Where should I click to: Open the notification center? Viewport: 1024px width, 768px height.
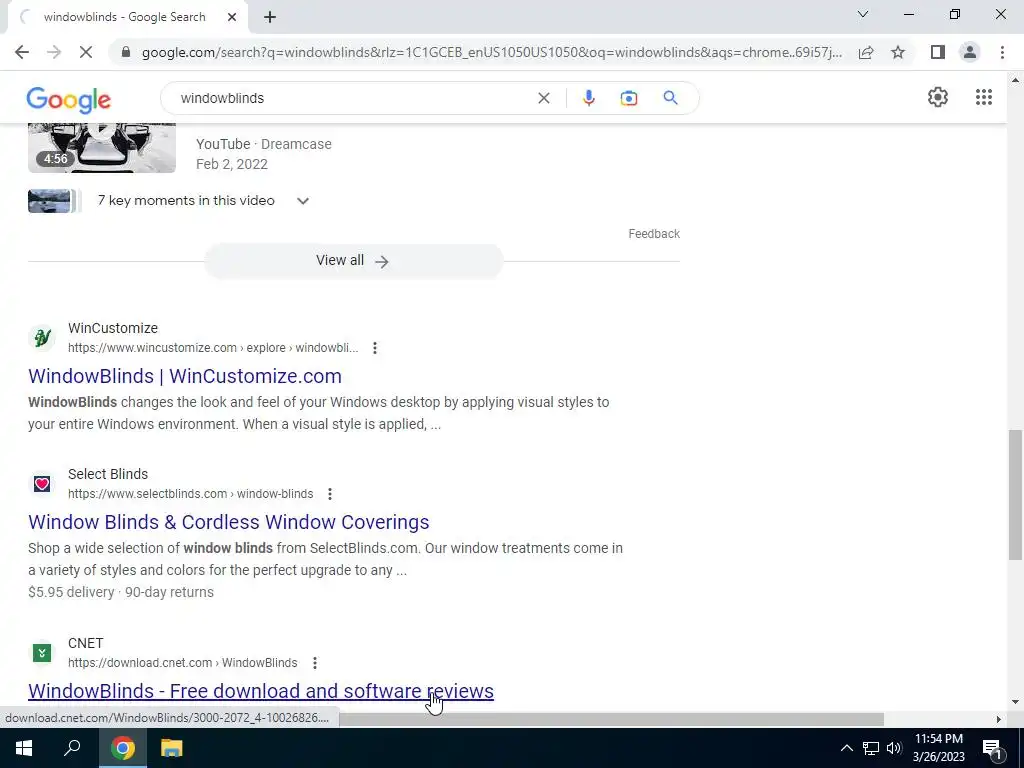[993, 748]
